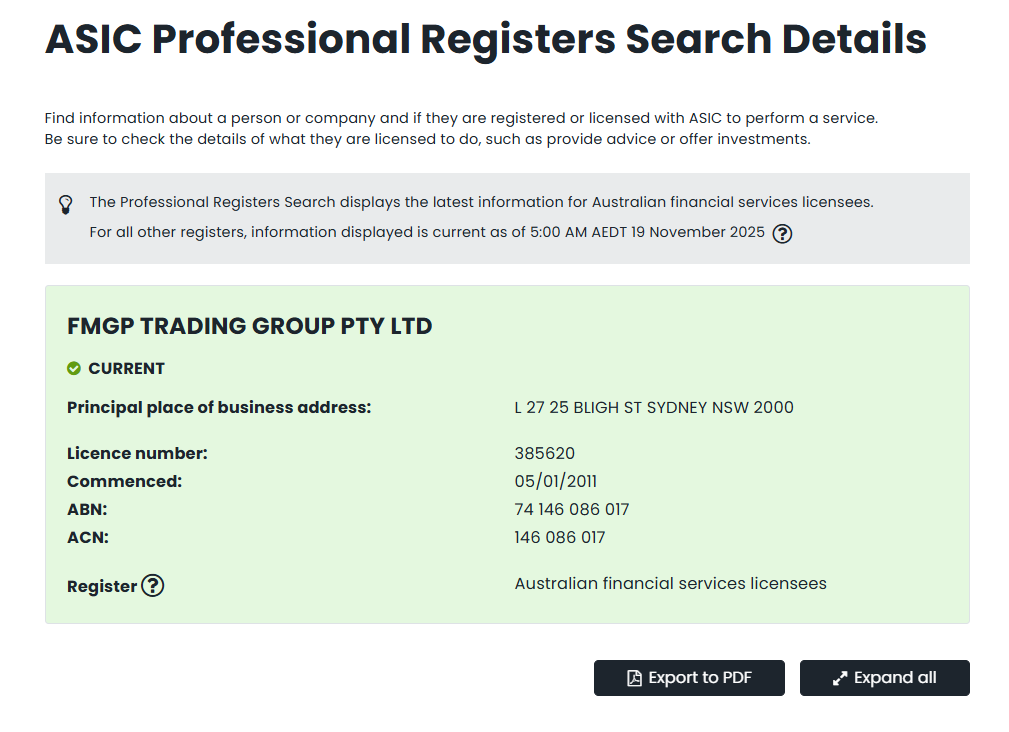Click the L 27 25 BLIGH ST address

653,408
